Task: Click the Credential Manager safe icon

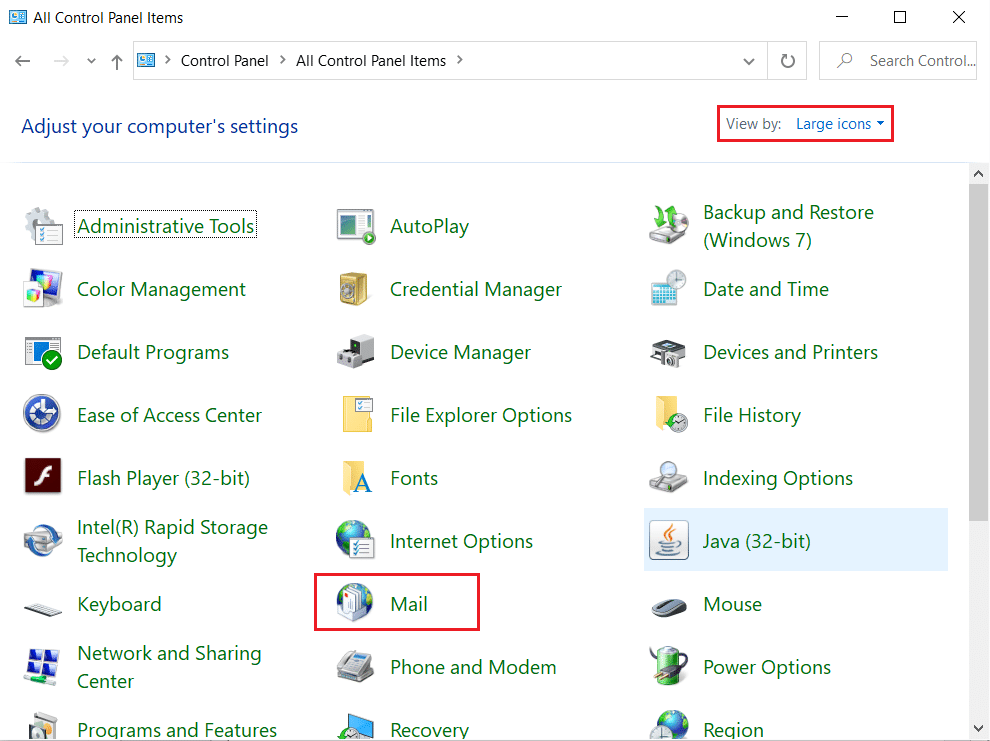Action: [x=354, y=290]
